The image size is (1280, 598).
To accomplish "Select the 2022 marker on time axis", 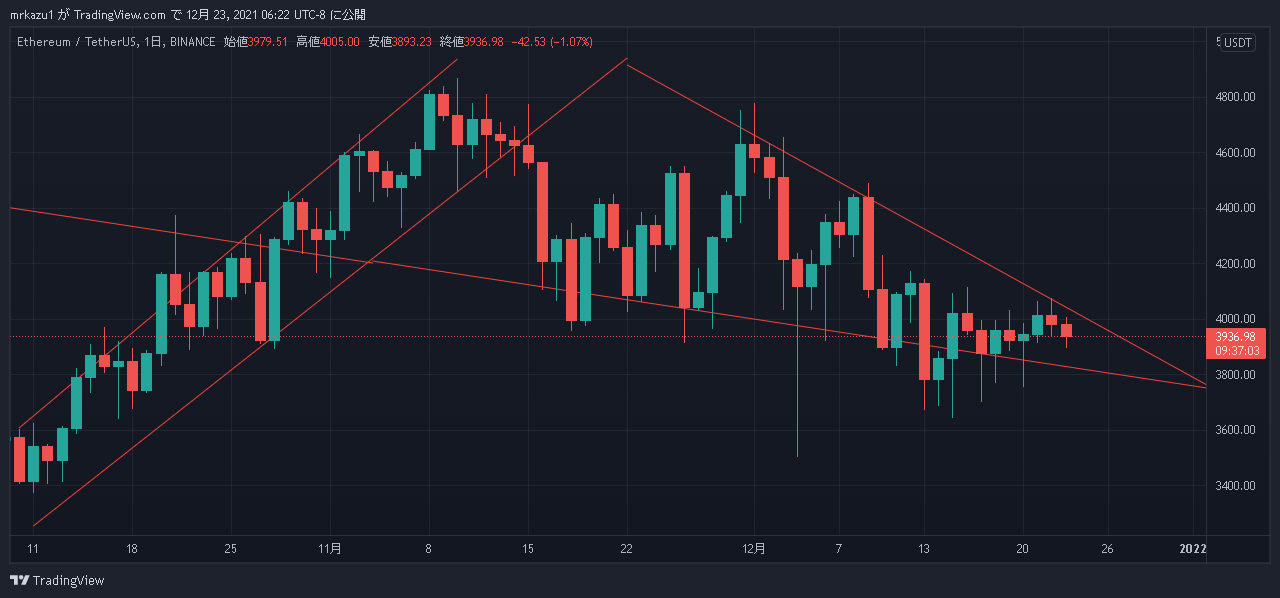I will click(1192, 548).
